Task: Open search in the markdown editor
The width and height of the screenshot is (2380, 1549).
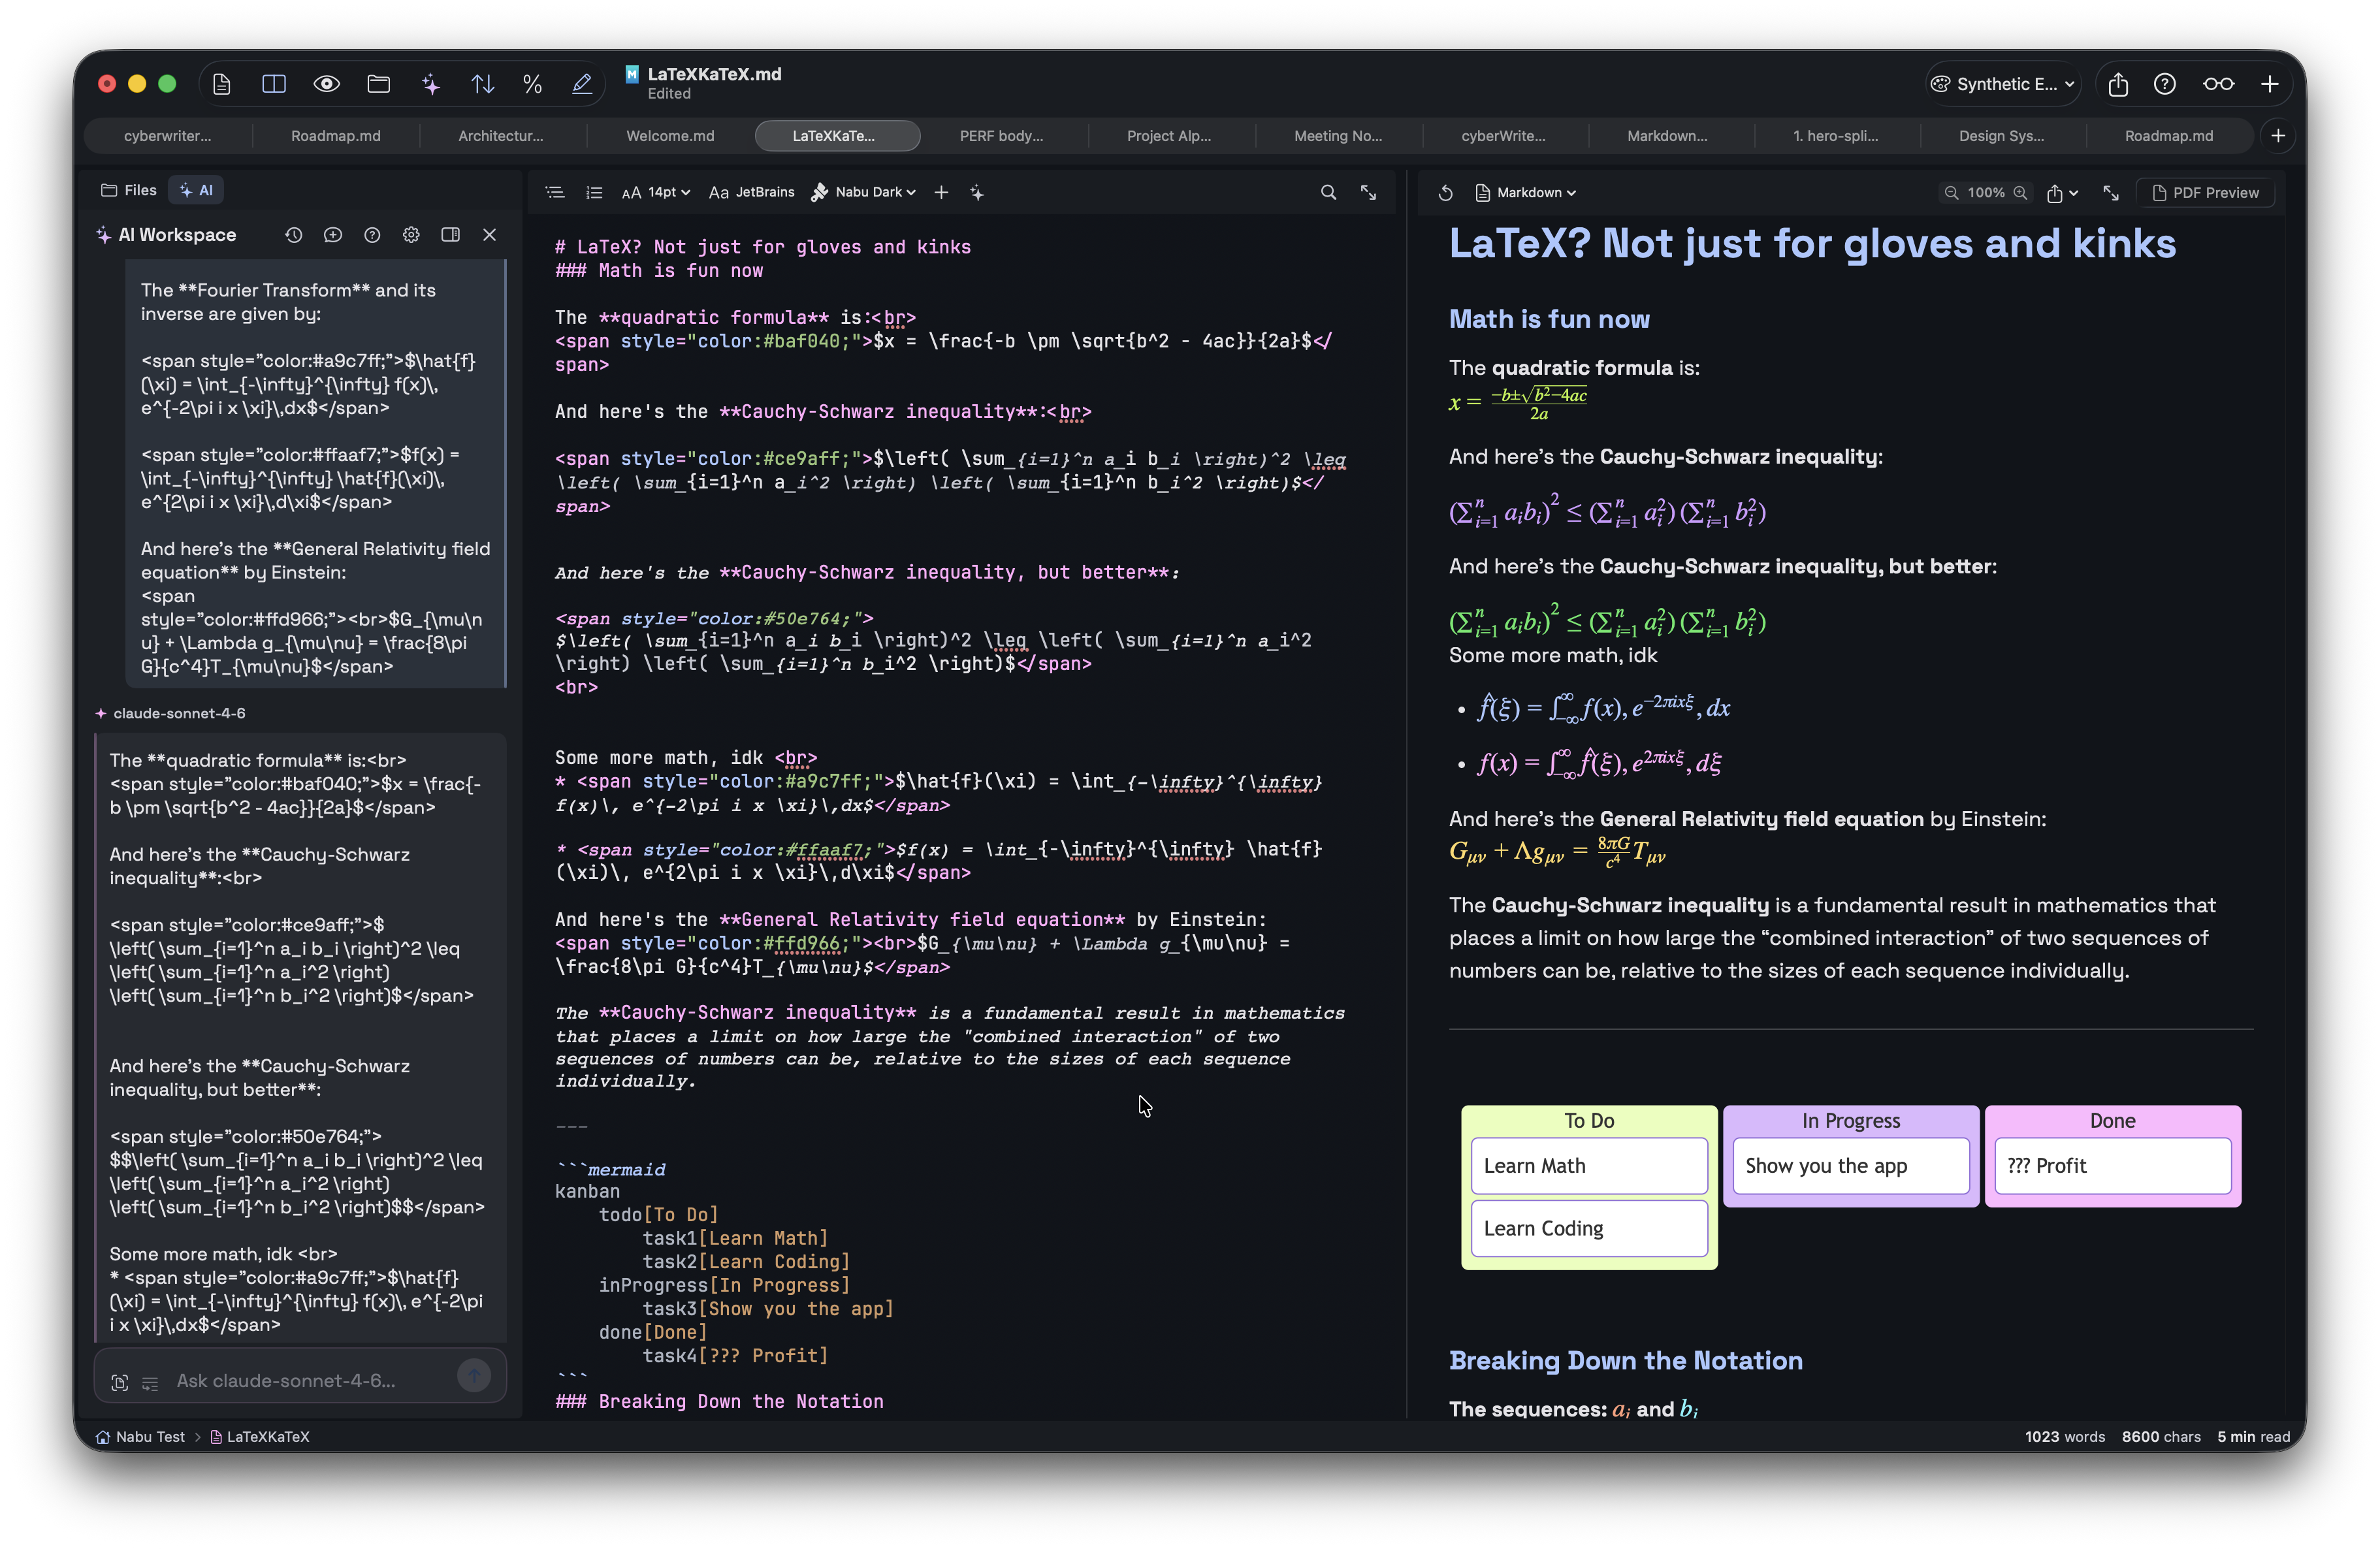Action: pos(1328,192)
